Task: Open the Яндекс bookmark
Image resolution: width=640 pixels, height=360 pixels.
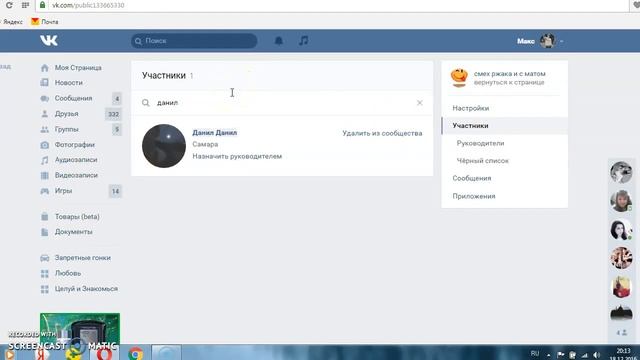Action: tap(12, 22)
